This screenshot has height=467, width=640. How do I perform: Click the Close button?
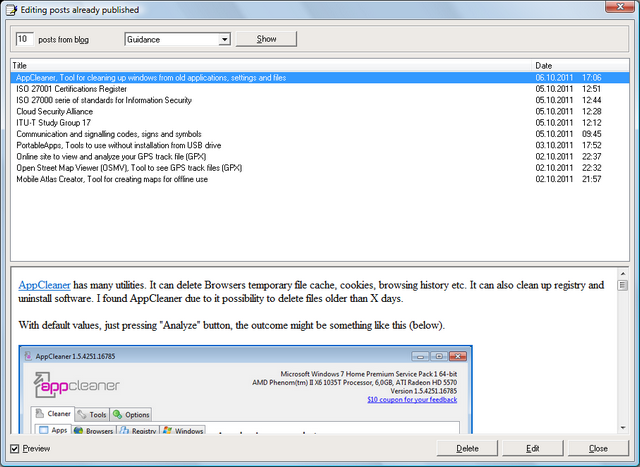(x=598, y=448)
